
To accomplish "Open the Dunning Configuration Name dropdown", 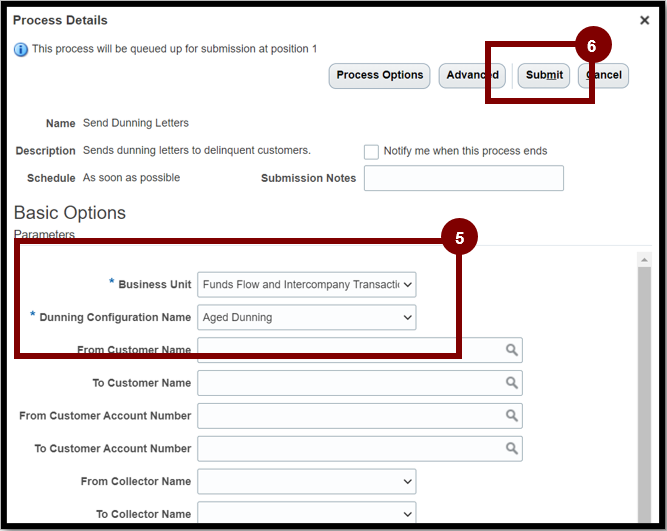I will pos(408,317).
